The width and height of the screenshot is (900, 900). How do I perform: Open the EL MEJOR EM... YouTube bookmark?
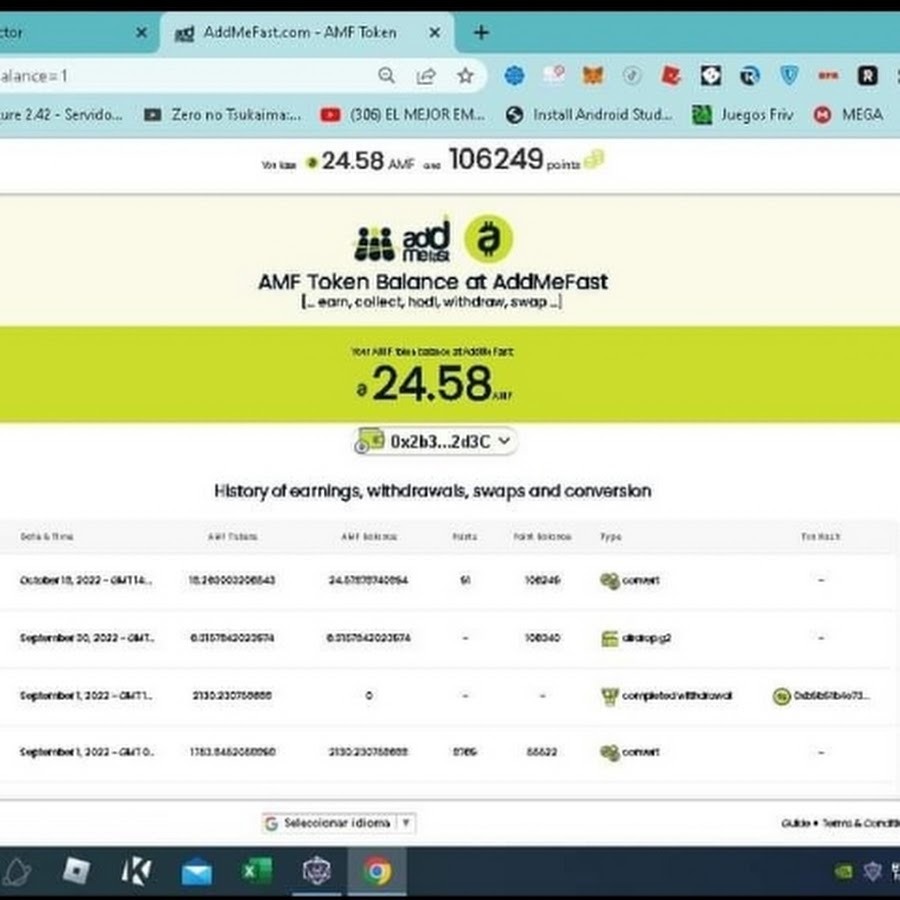pos(403,115)
